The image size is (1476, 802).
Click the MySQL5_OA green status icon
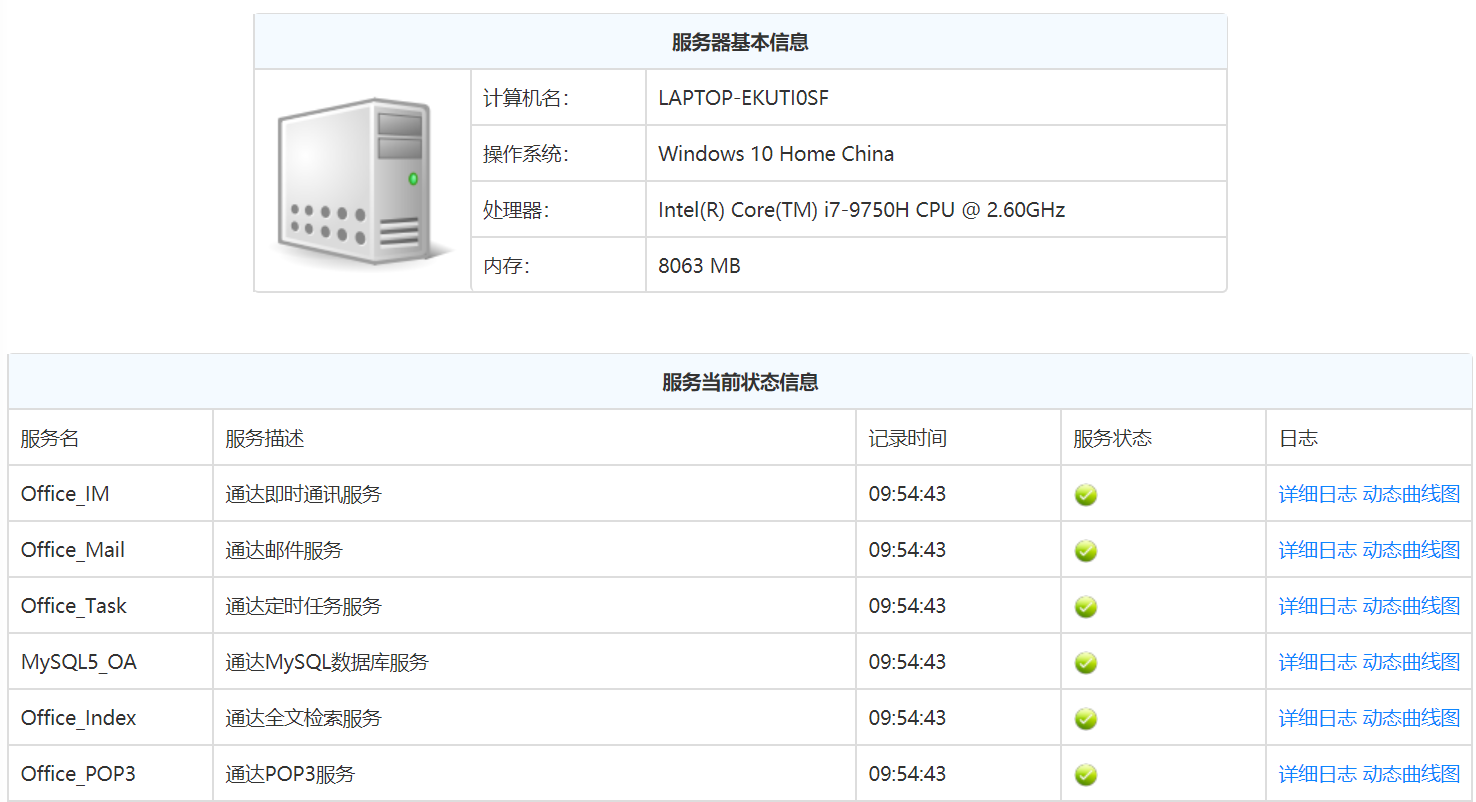tap(1085, 663)
